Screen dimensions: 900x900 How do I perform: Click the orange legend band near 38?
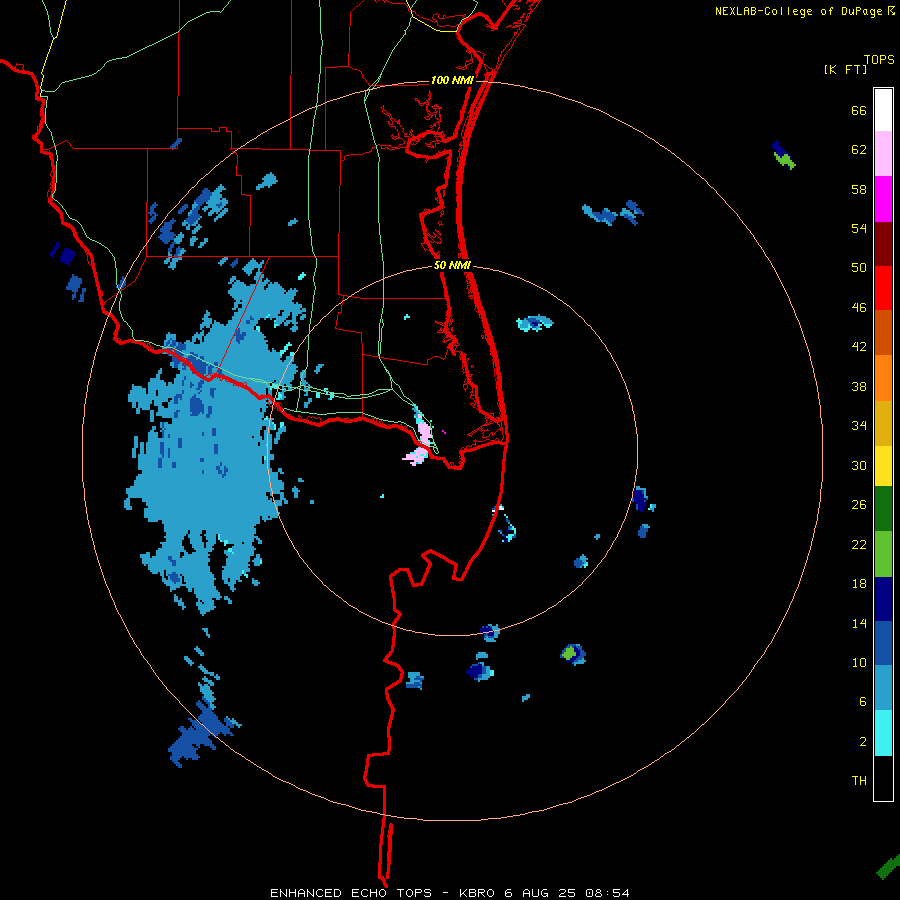[883, 378]
